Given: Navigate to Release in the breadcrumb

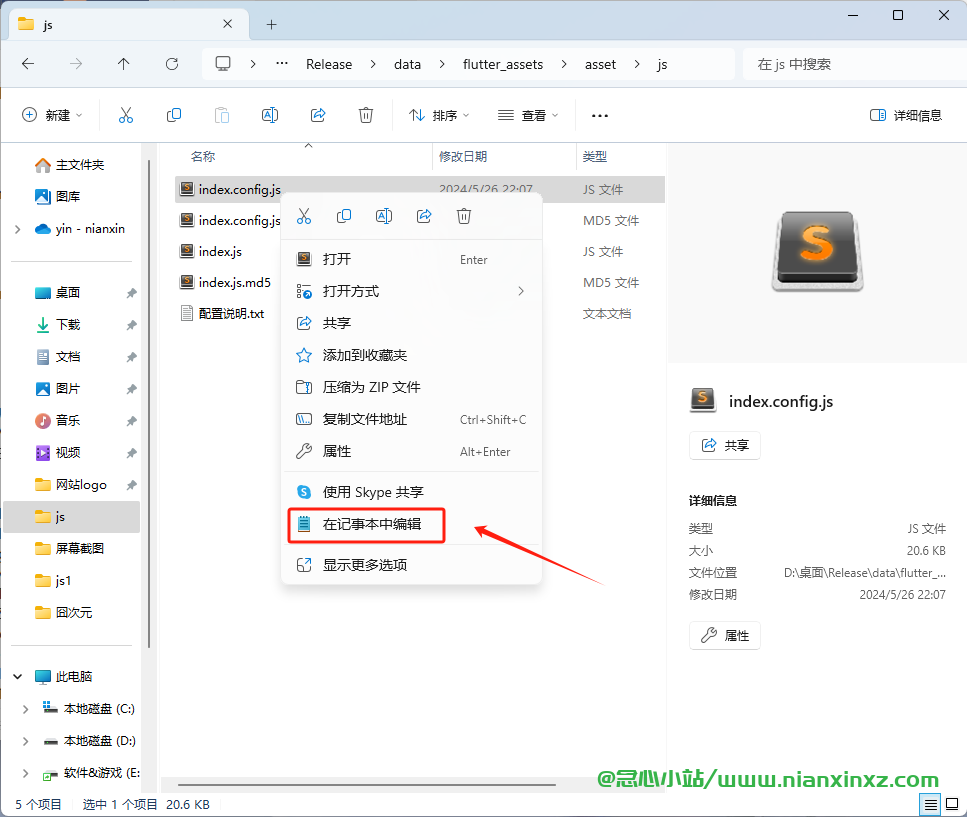Looking at the screenshot, I should click(329, 64).
